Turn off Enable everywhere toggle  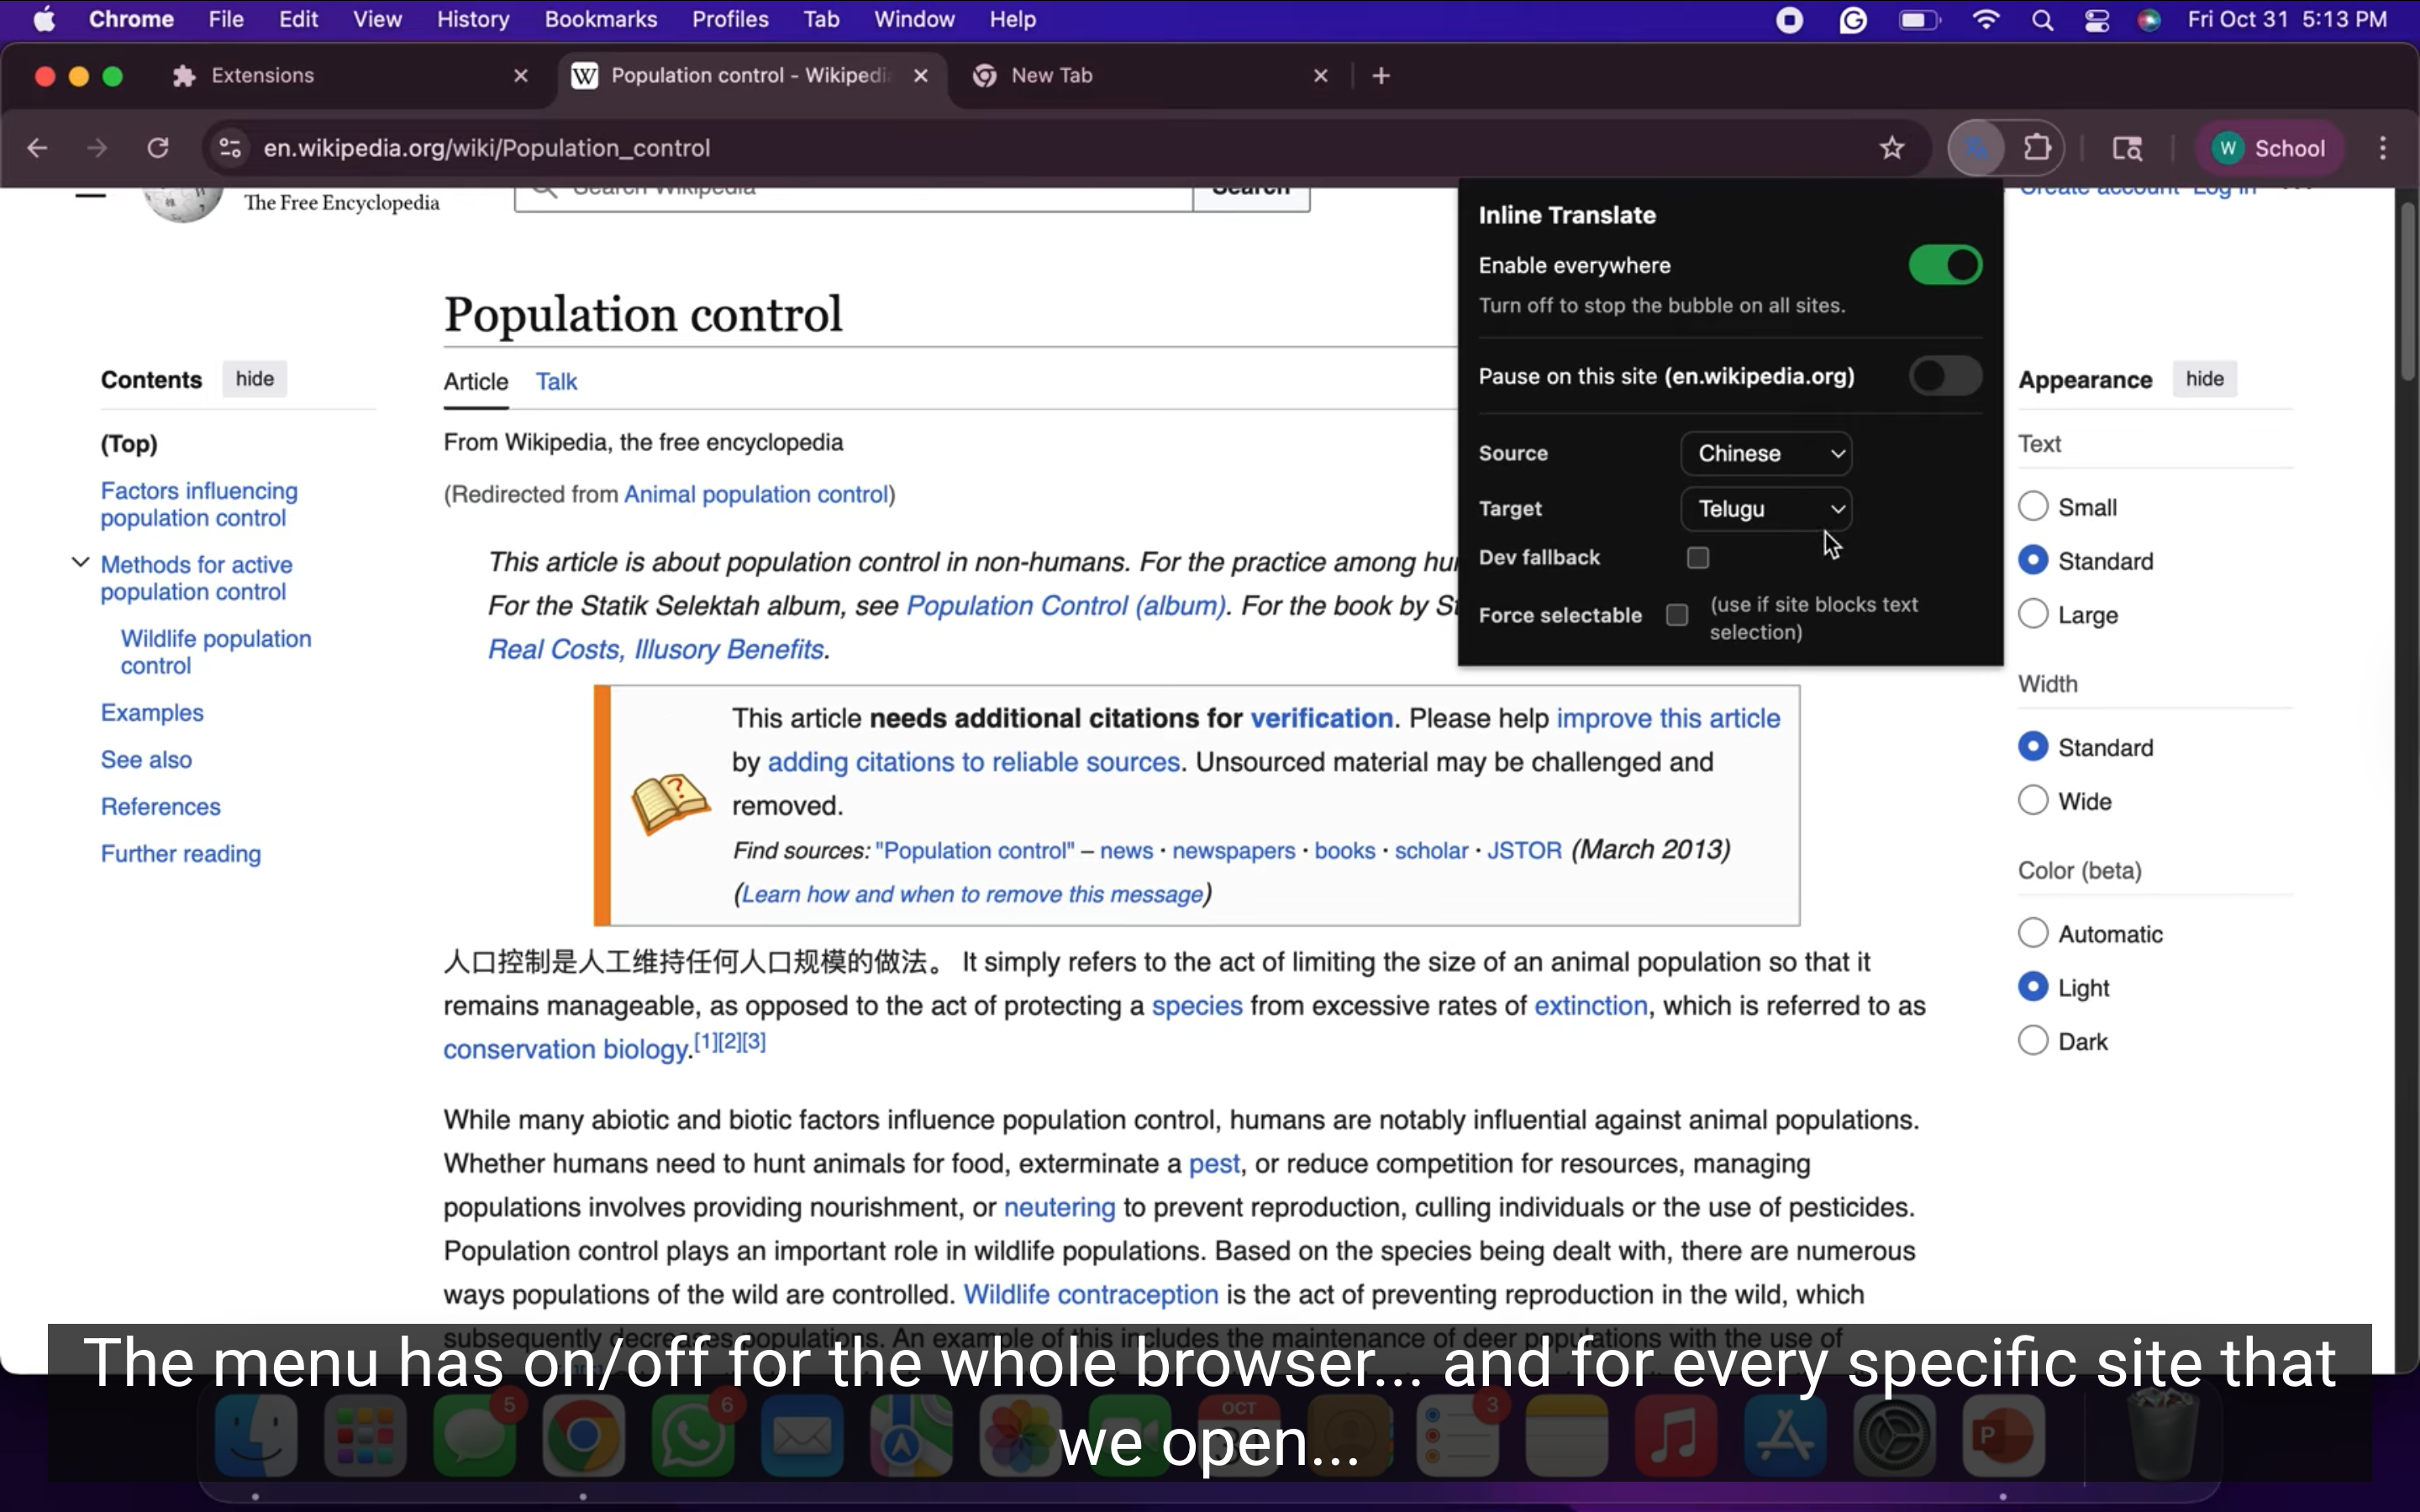click(1944, 265)
